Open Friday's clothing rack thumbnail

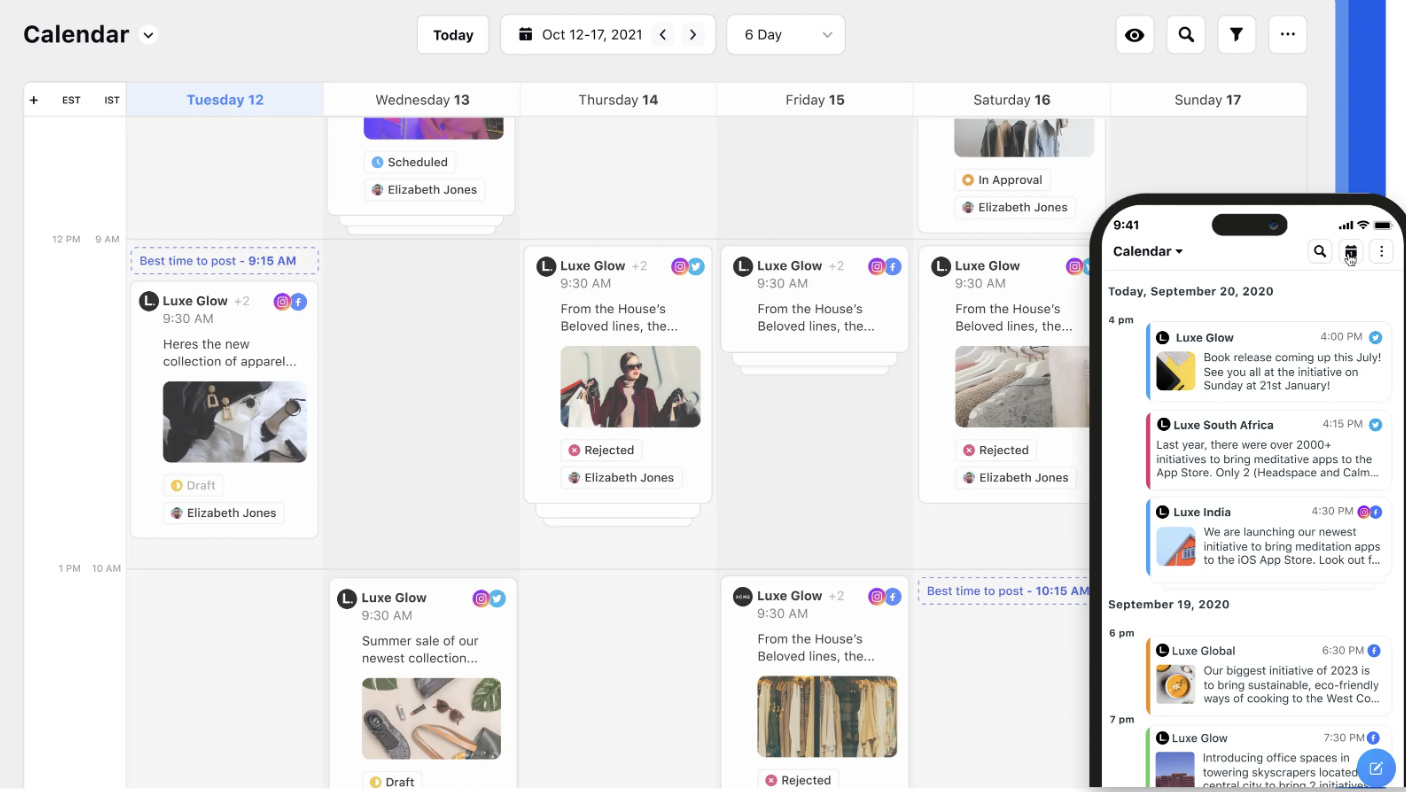click(827, 717)
